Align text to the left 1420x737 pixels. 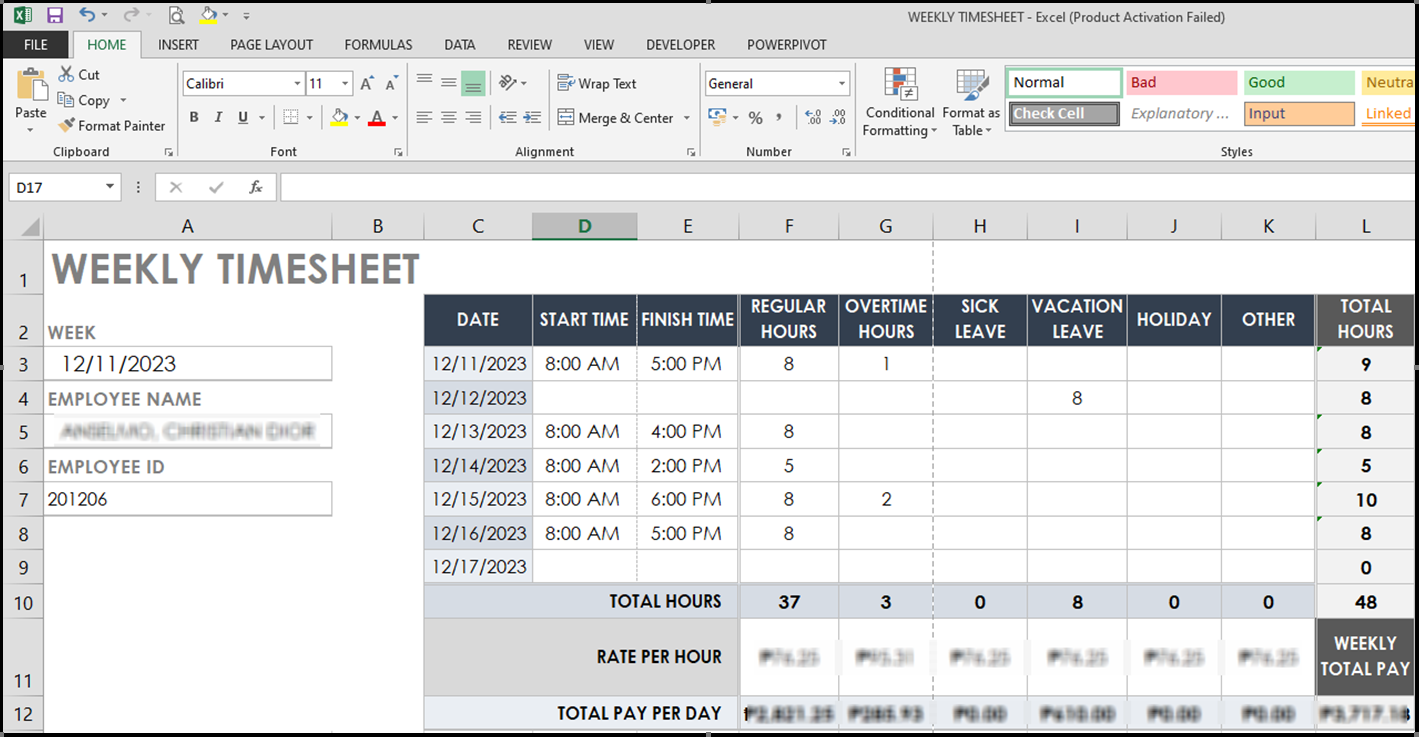[x=424, y=118]
